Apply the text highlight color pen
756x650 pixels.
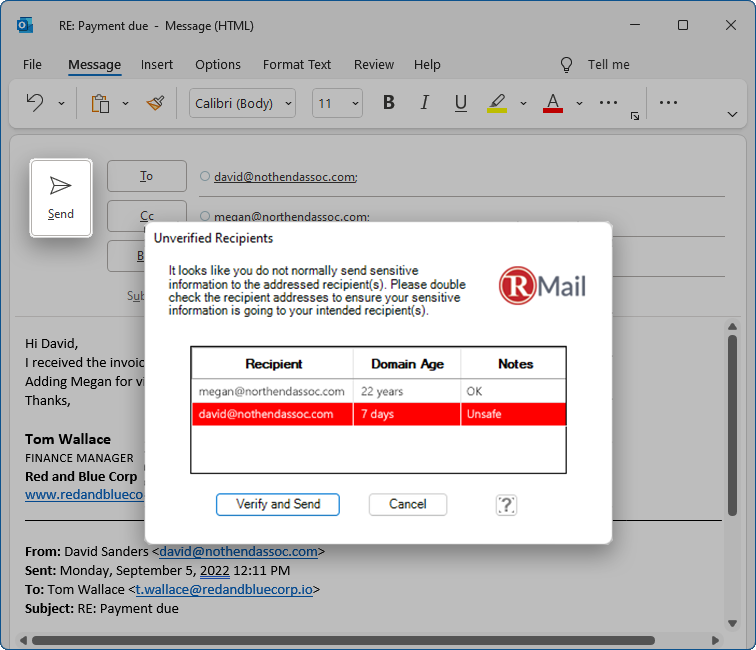tap(497, 103)
